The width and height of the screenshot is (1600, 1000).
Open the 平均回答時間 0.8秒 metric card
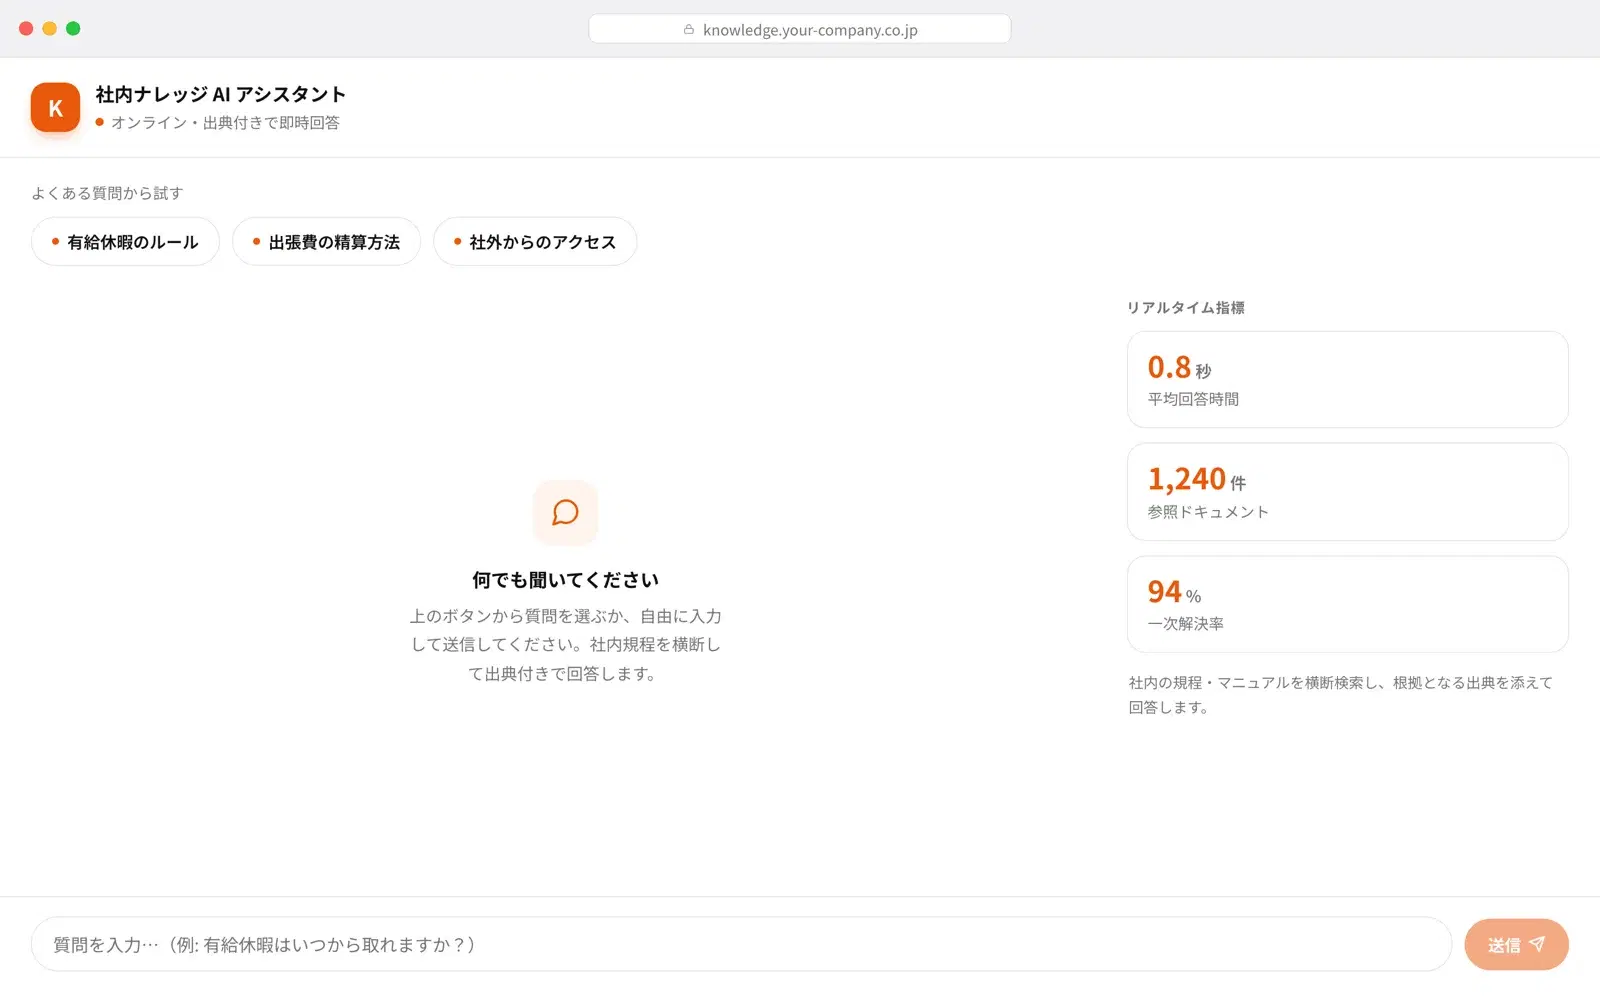(1347, 380)
